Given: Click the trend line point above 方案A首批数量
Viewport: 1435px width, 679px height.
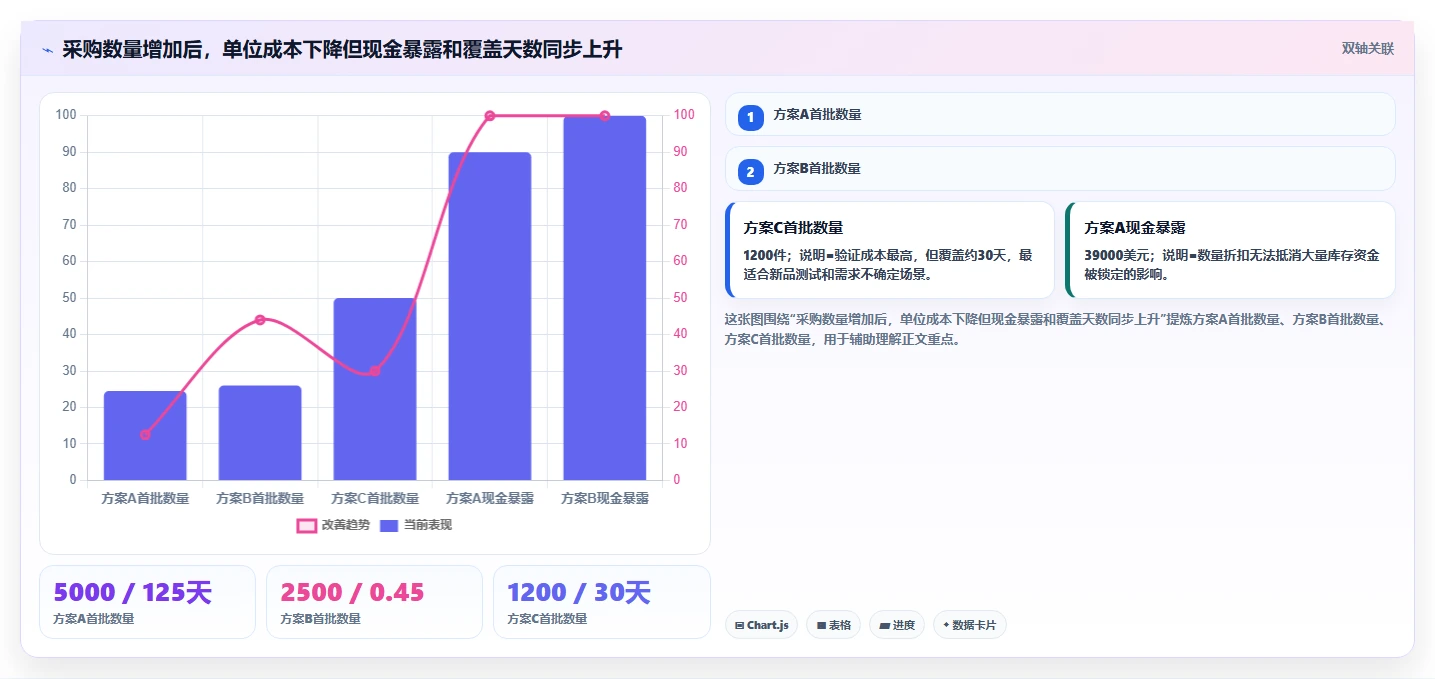Looking at the screenshot, I should coord(145,435).
